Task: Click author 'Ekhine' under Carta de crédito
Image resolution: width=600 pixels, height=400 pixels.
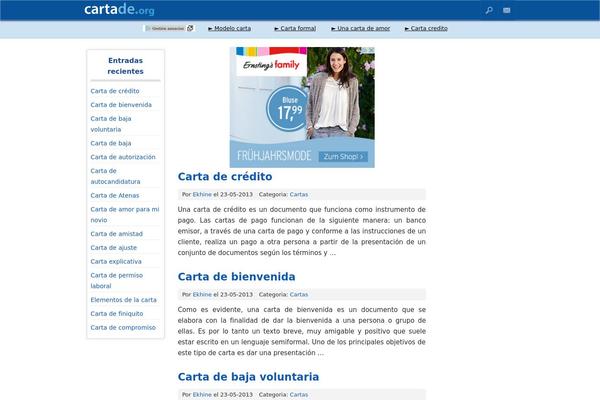Action: (202, 194)
